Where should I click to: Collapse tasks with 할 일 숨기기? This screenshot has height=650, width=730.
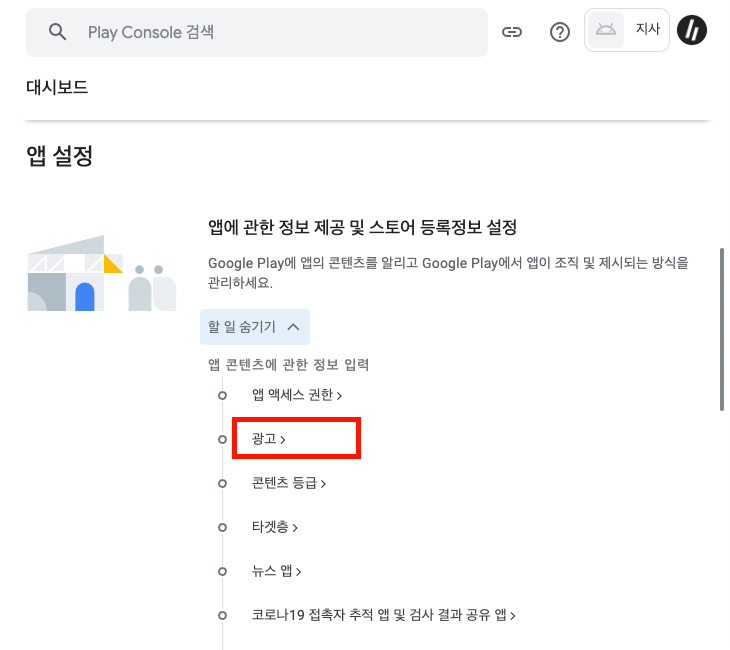pyautogui.click(x=255, y=327)
